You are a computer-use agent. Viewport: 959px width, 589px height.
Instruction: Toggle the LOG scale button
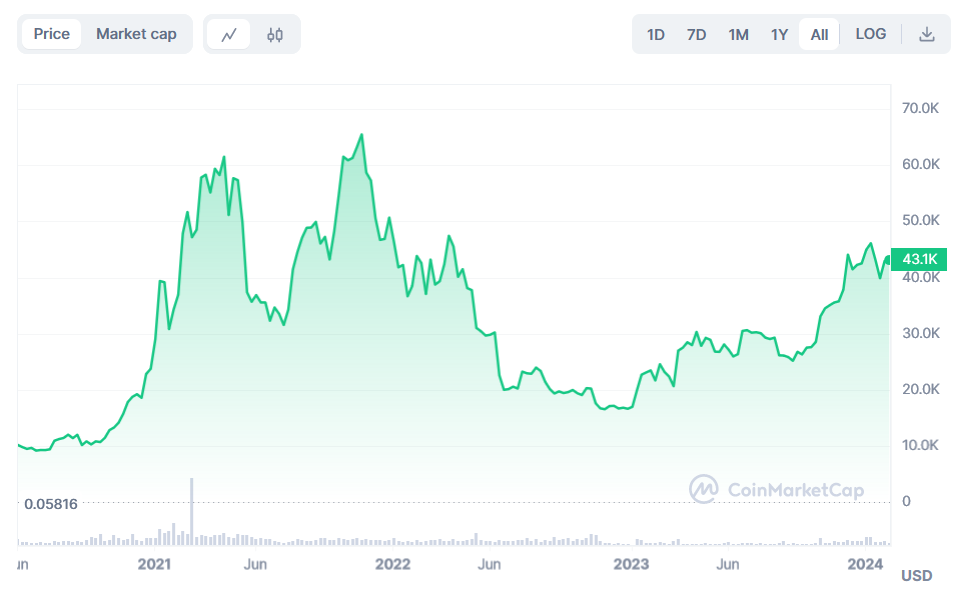(x=870, y=34)
